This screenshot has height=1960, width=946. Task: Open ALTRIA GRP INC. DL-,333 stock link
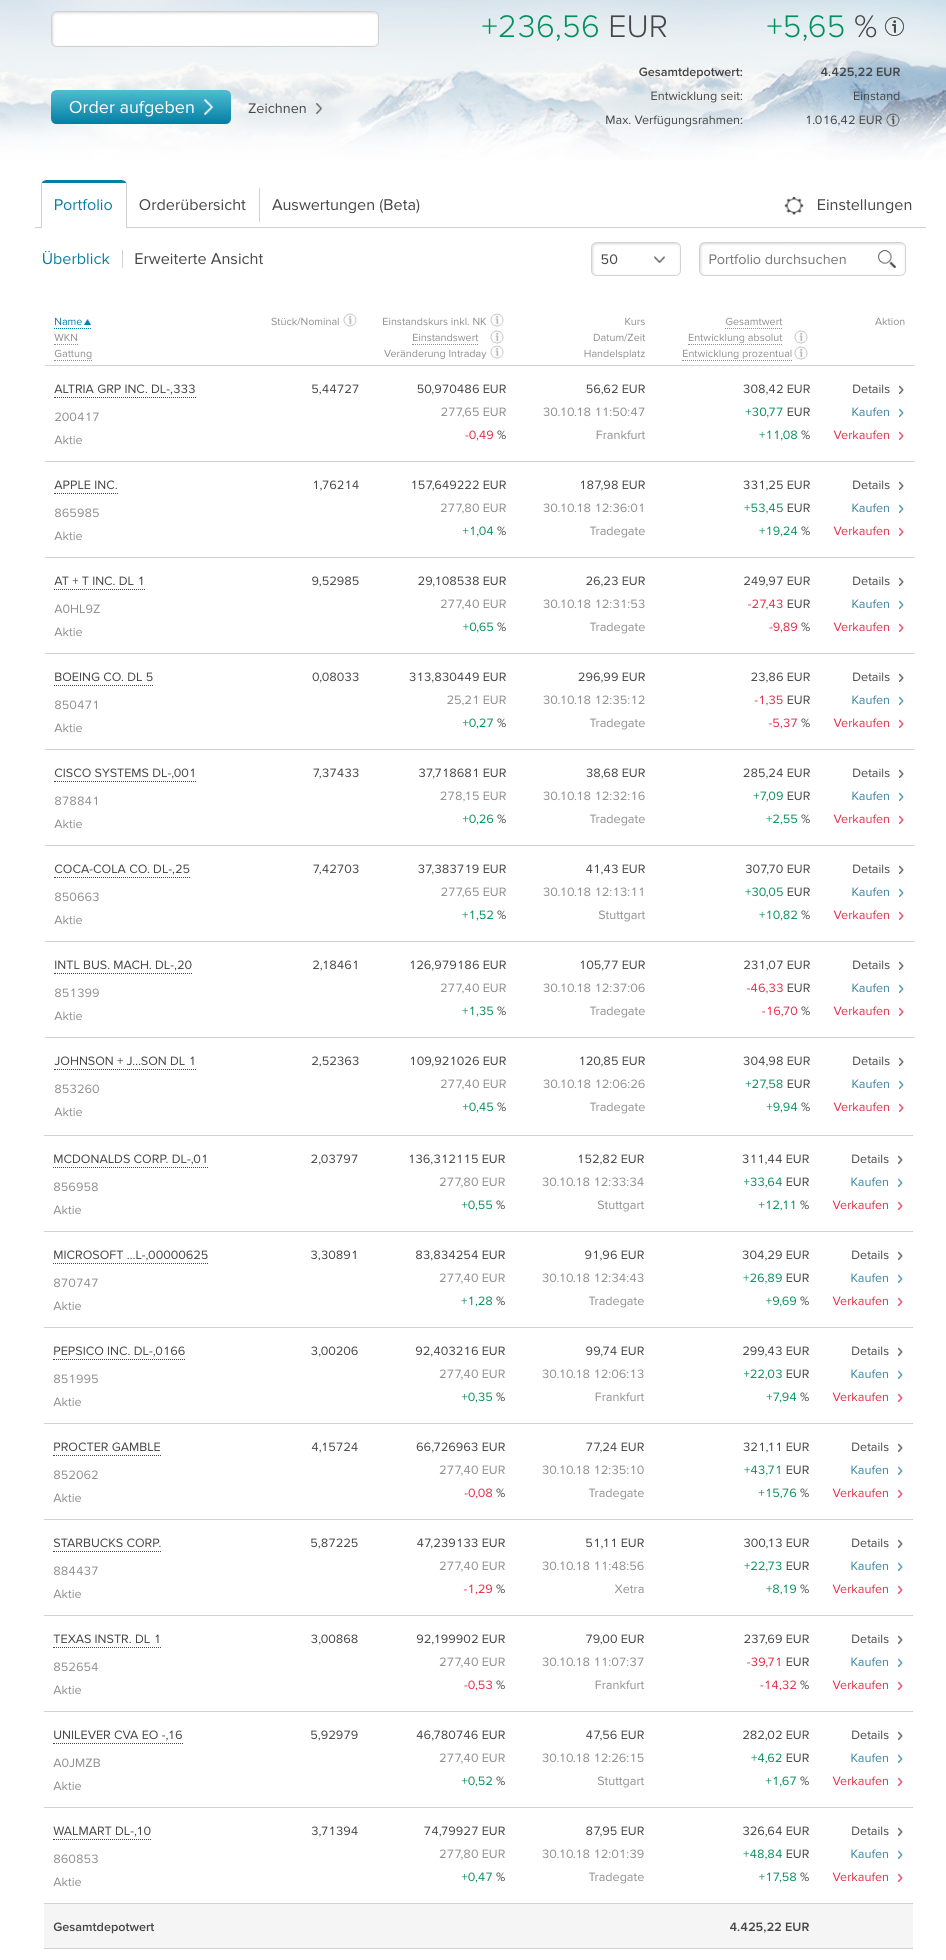click(x=125, y=389)
